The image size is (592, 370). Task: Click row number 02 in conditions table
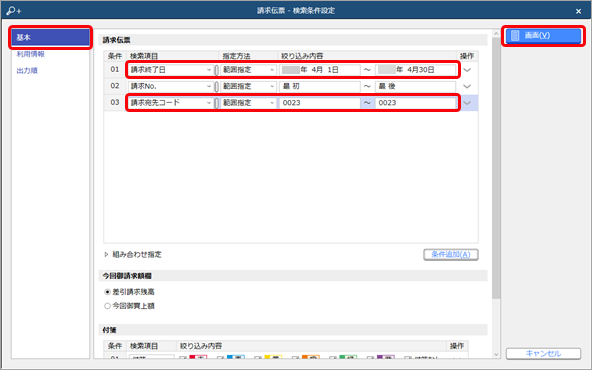pos(115,86)
